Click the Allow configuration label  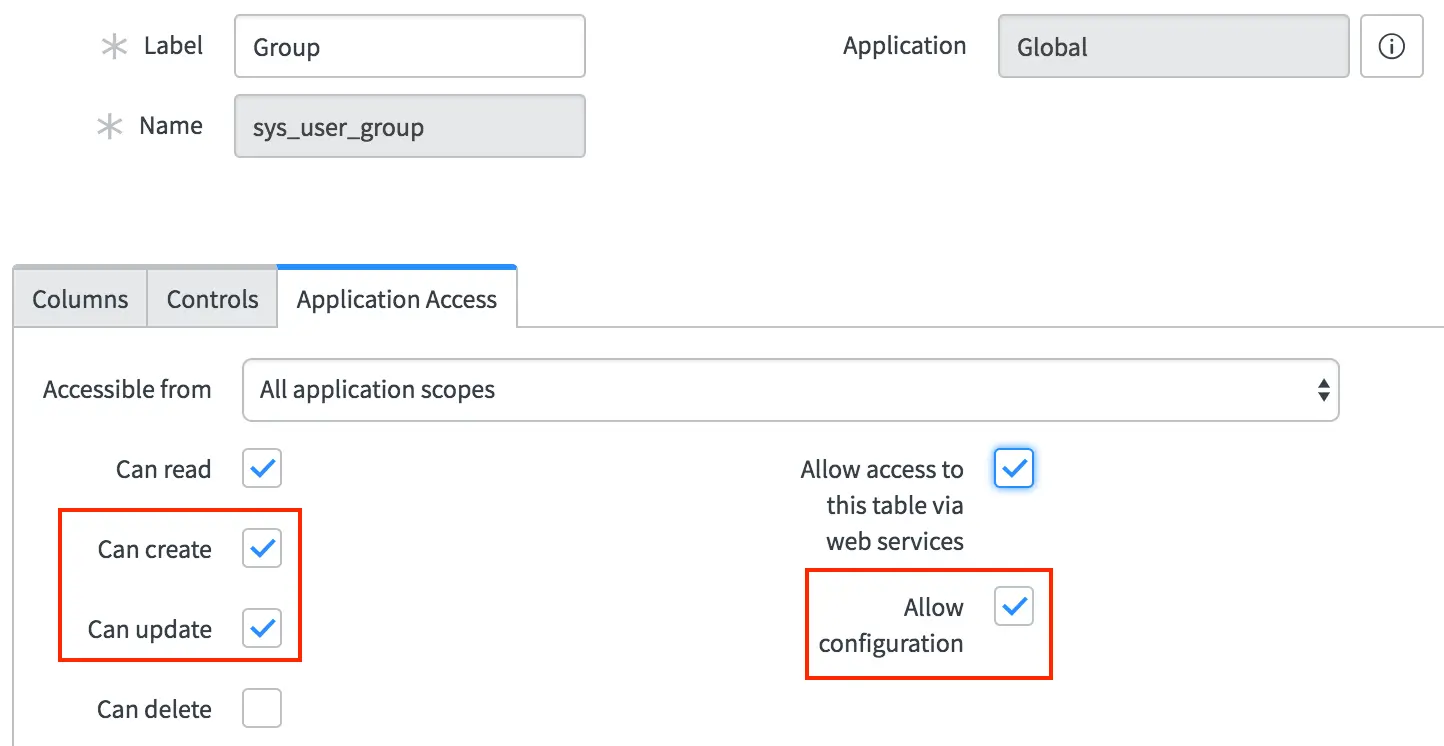891,625
